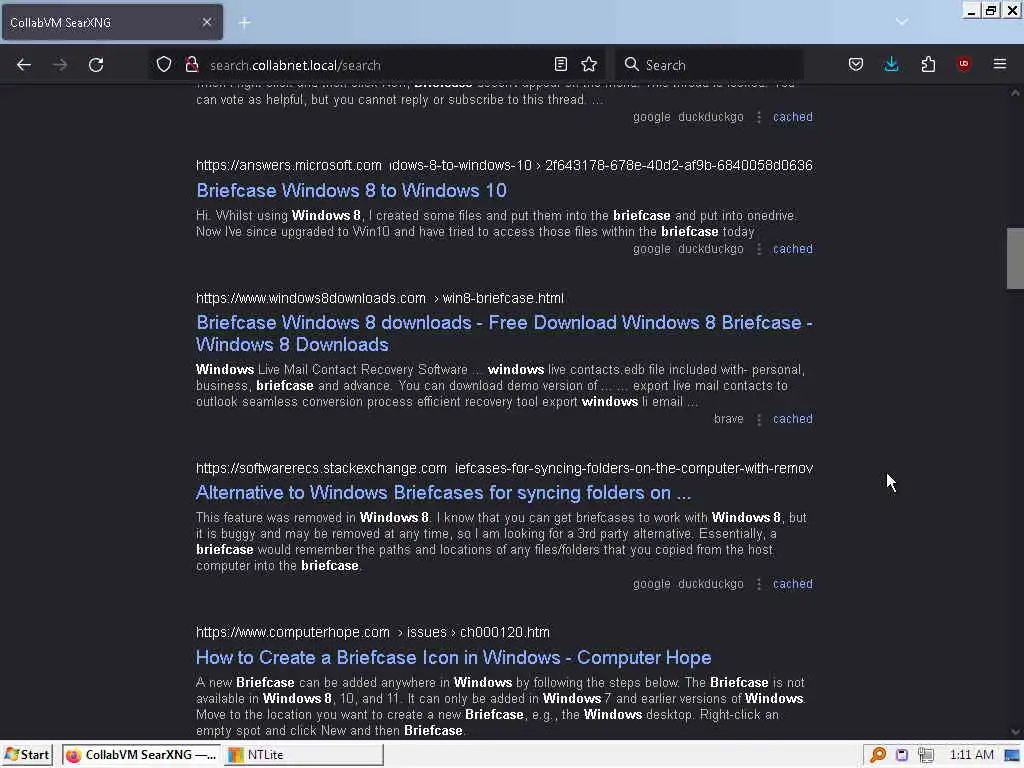Viewport: 1024px width, 768px height.
Task: Click google label under stackexchange result
Action: click(652, 584)
